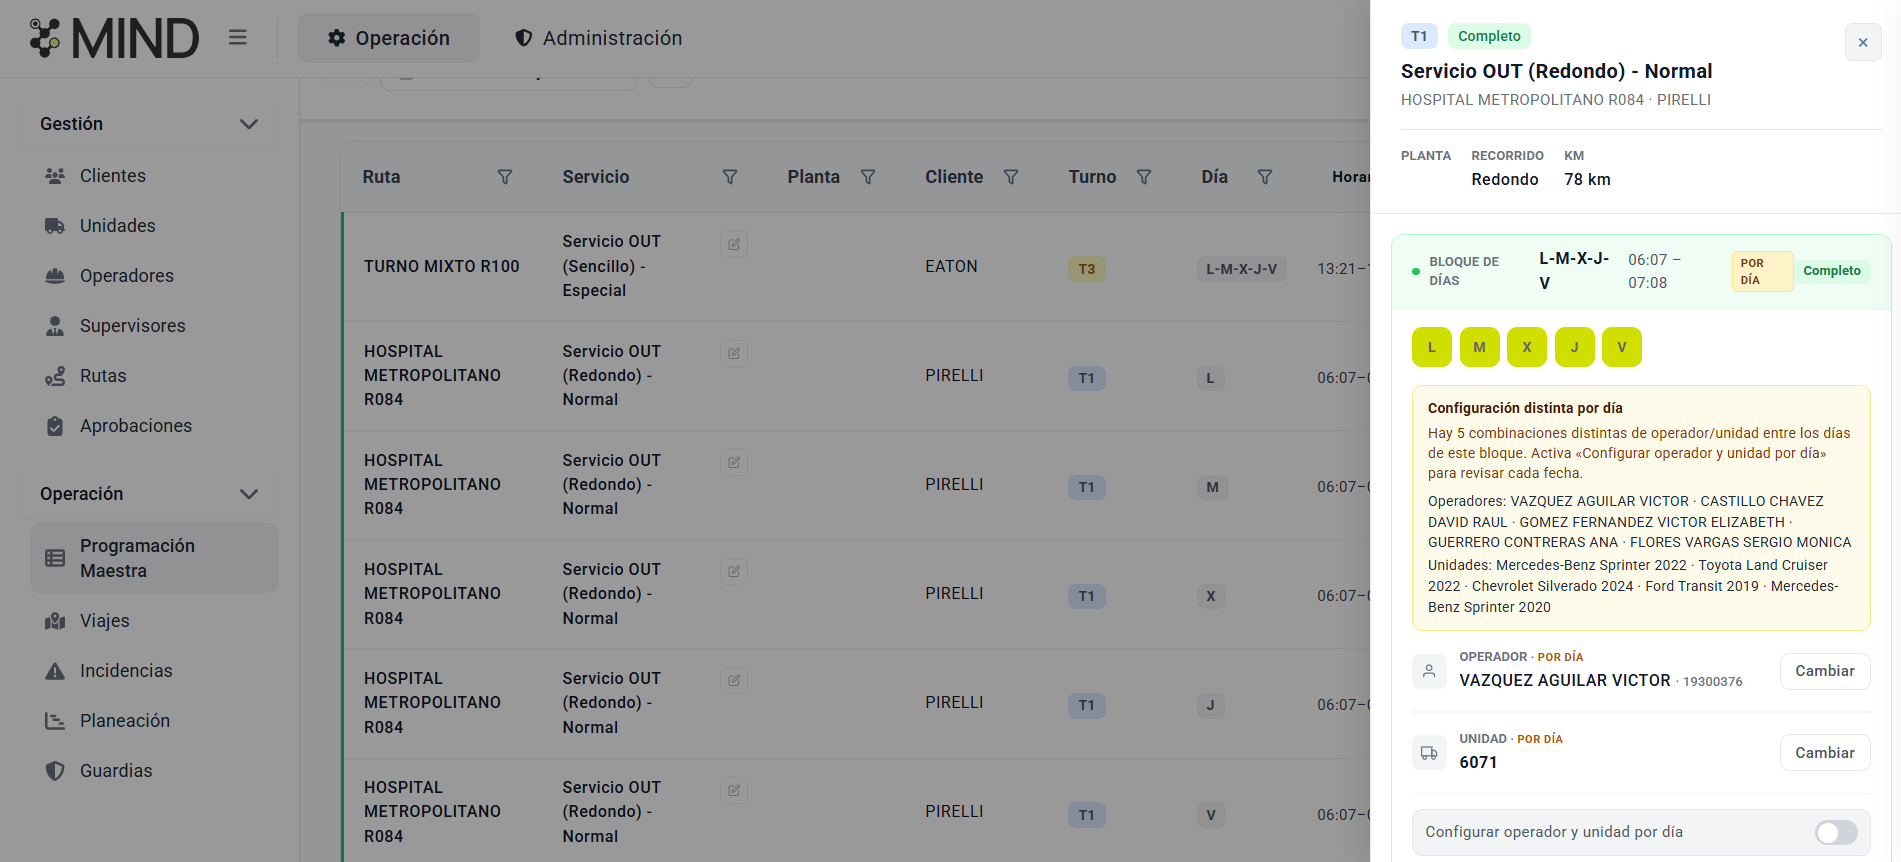Click Cambiar next to operator VAZQUEZ AGUILAR
Image resolution: width=1901 pixels, height=862 pixels.
[1825, 671]
